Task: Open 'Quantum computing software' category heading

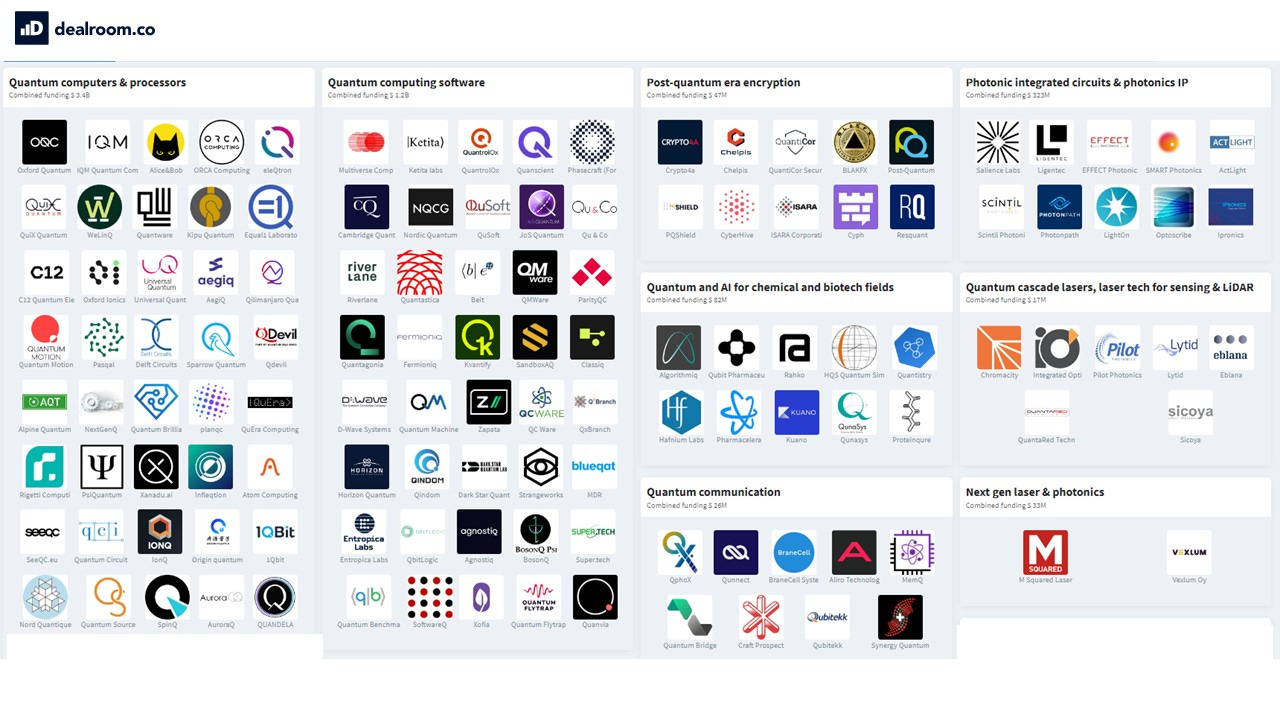Action: pyautogui.click(x=406, y=83)
